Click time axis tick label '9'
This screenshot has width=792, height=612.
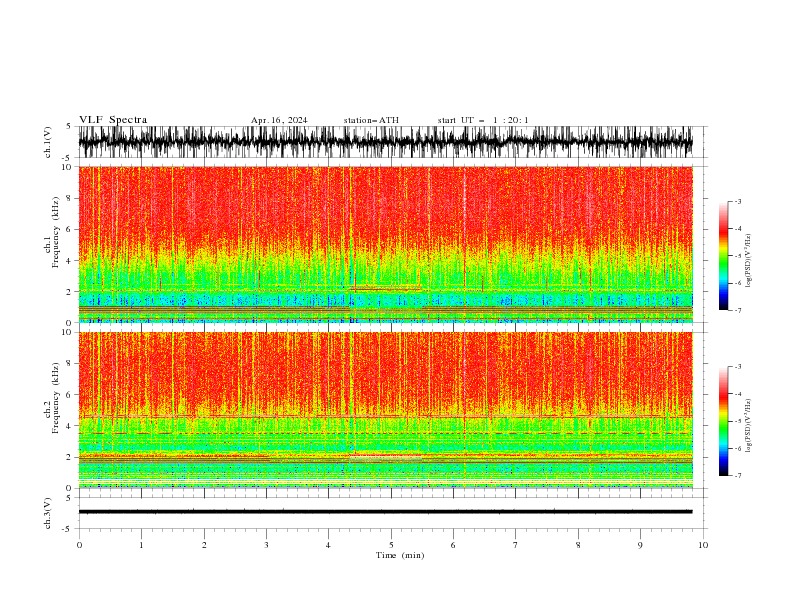(640, 545)
